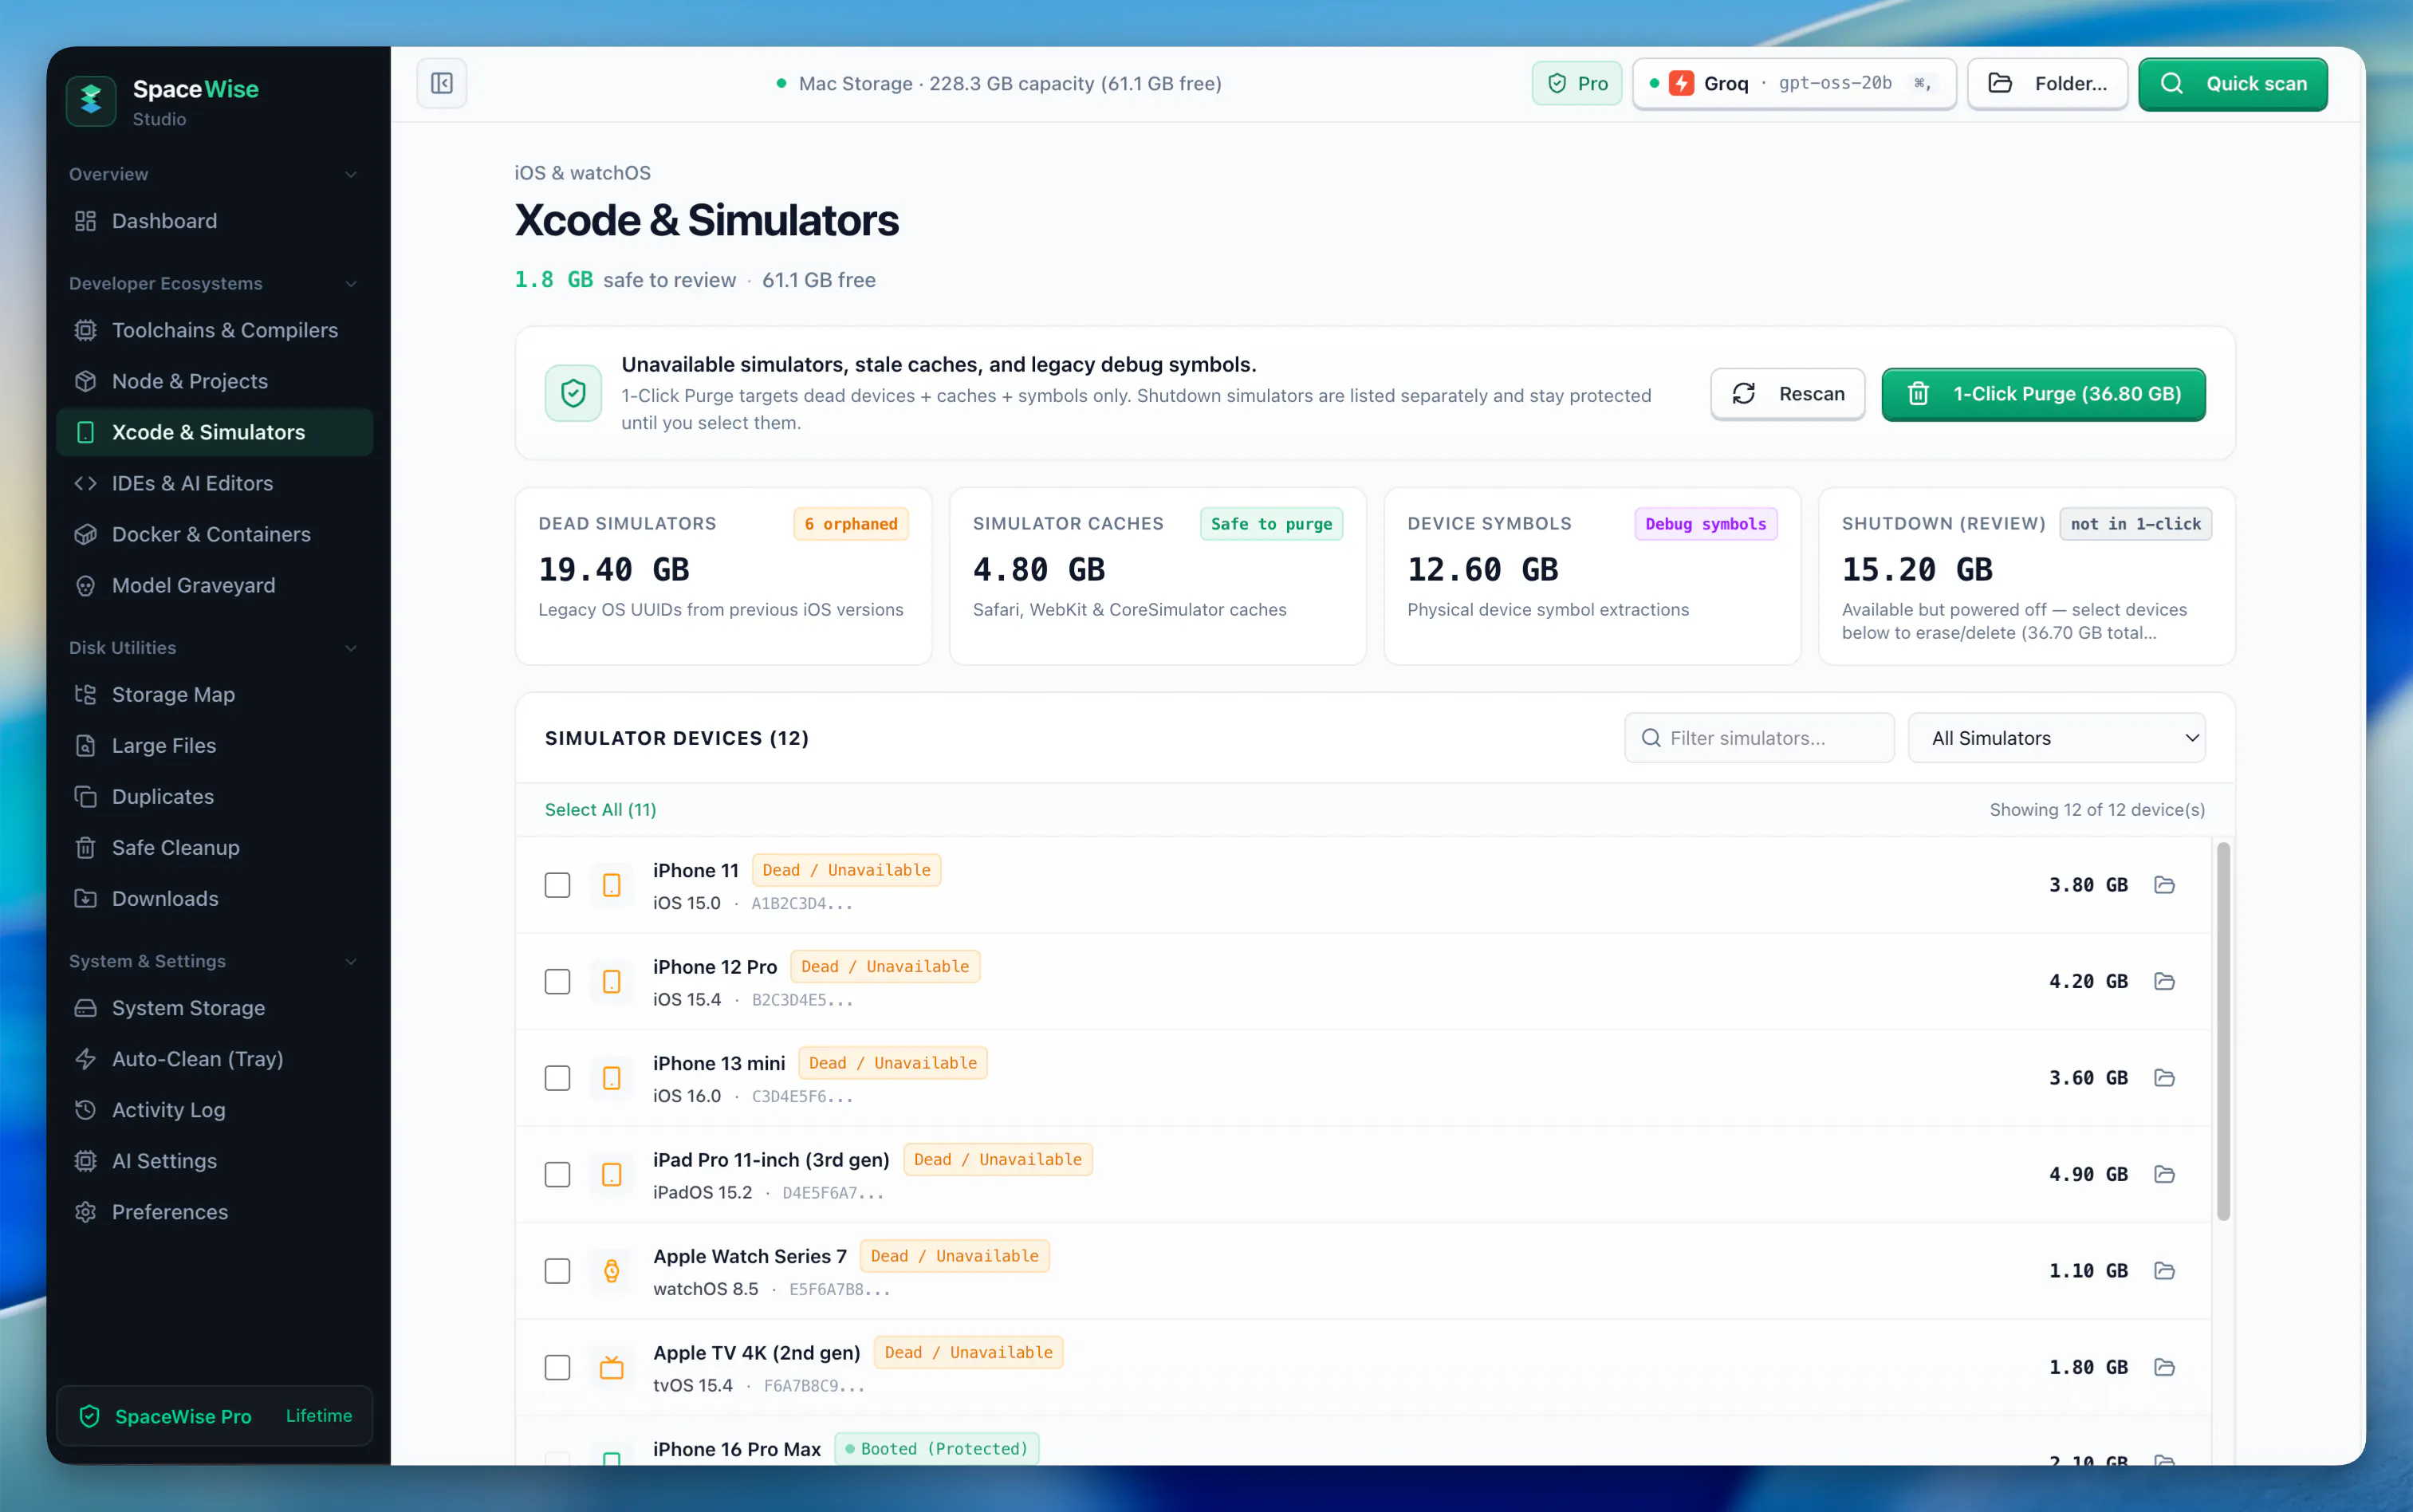2413x1512 pixels.
Task: Collapse the System & Settings section
Action: 214,961
